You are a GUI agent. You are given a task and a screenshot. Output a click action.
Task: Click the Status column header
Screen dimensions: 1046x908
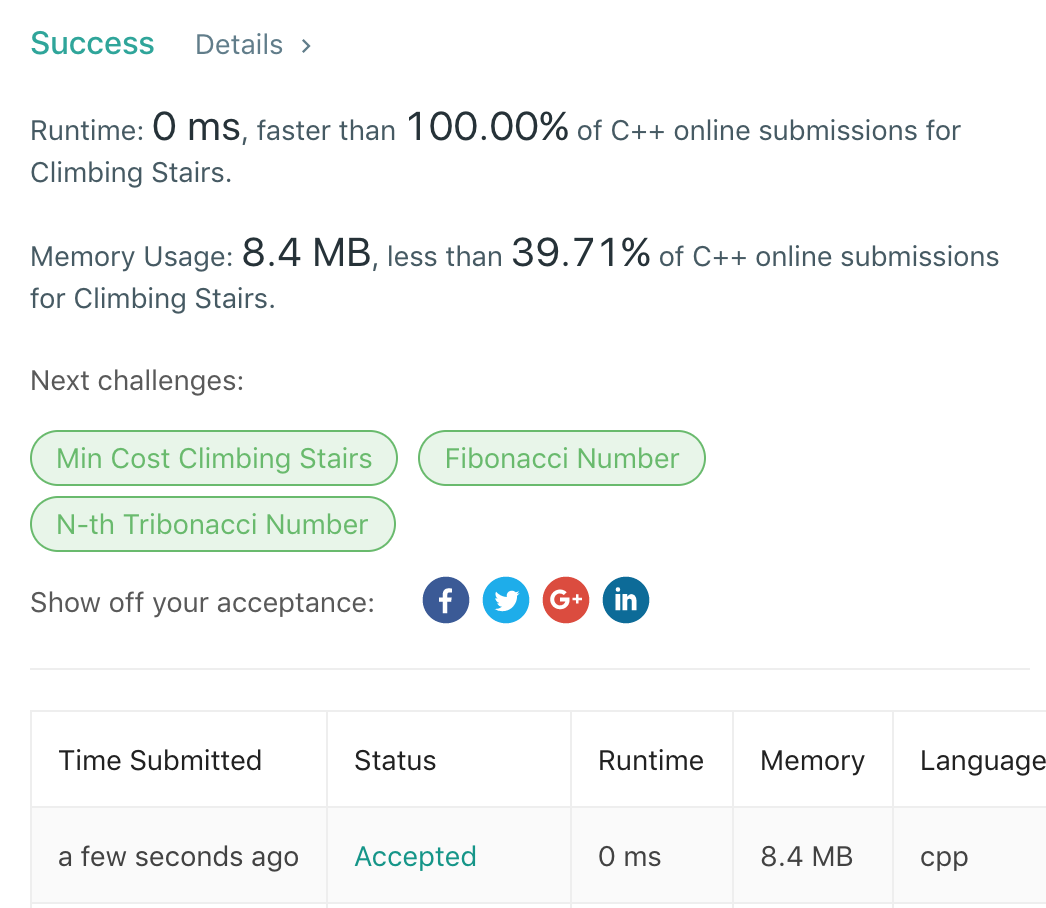pos(395,760)
